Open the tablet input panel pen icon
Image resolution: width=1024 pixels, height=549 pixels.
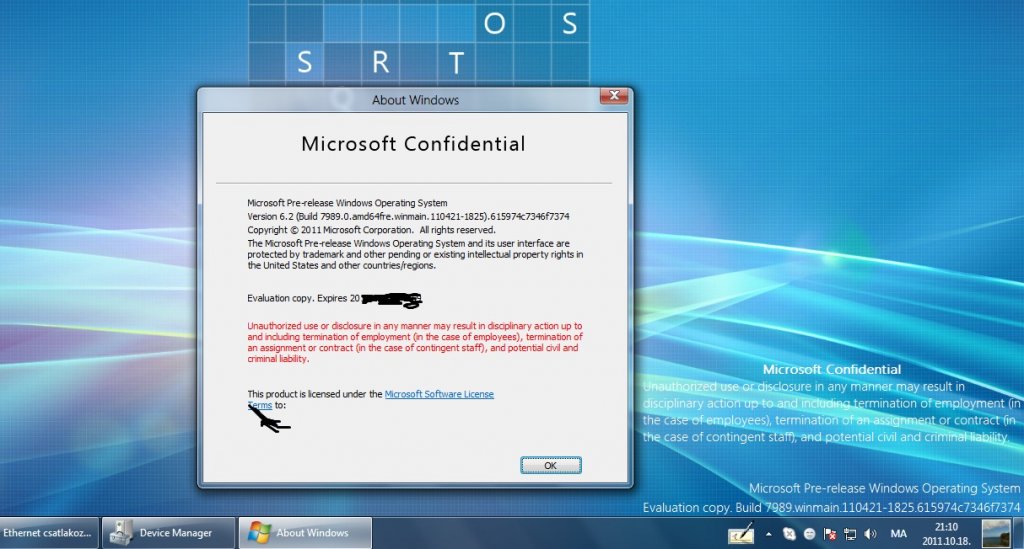tap(741, 533)
